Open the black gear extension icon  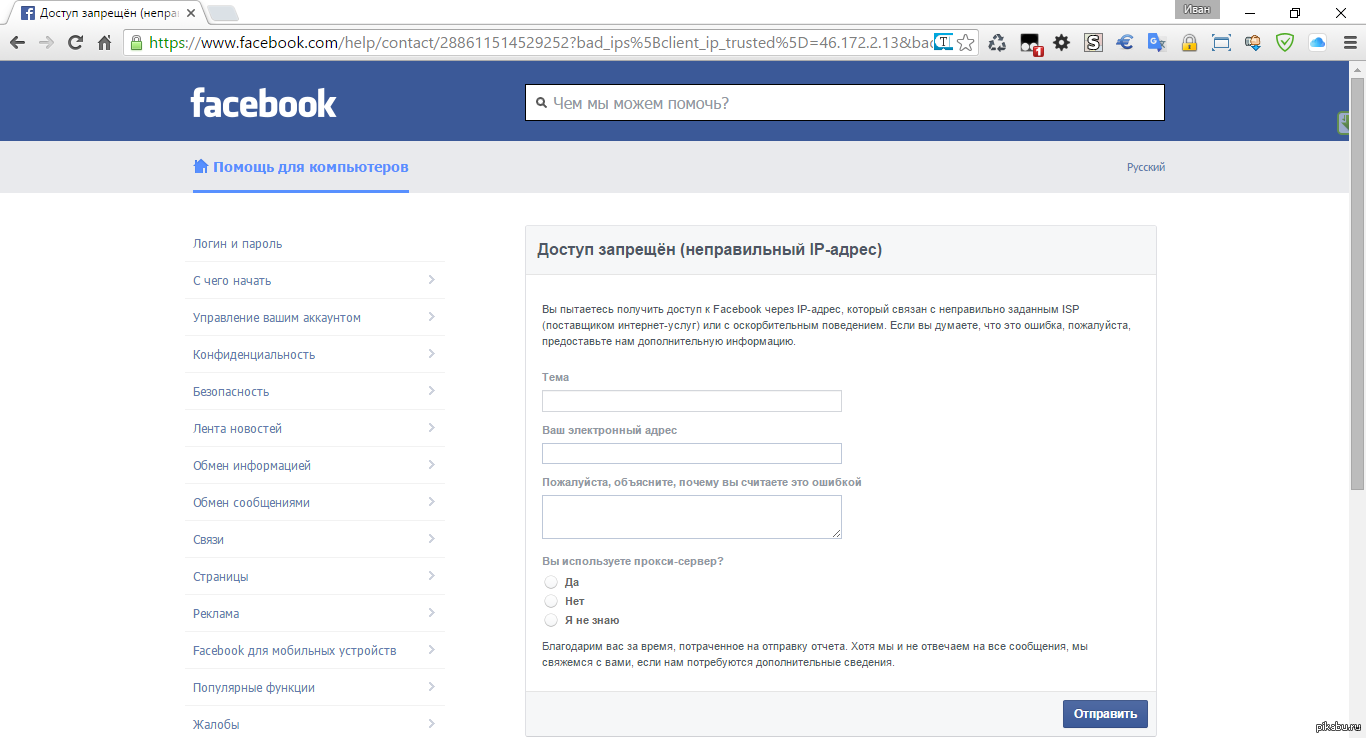pyautogui.click(x=1062, y=43)
